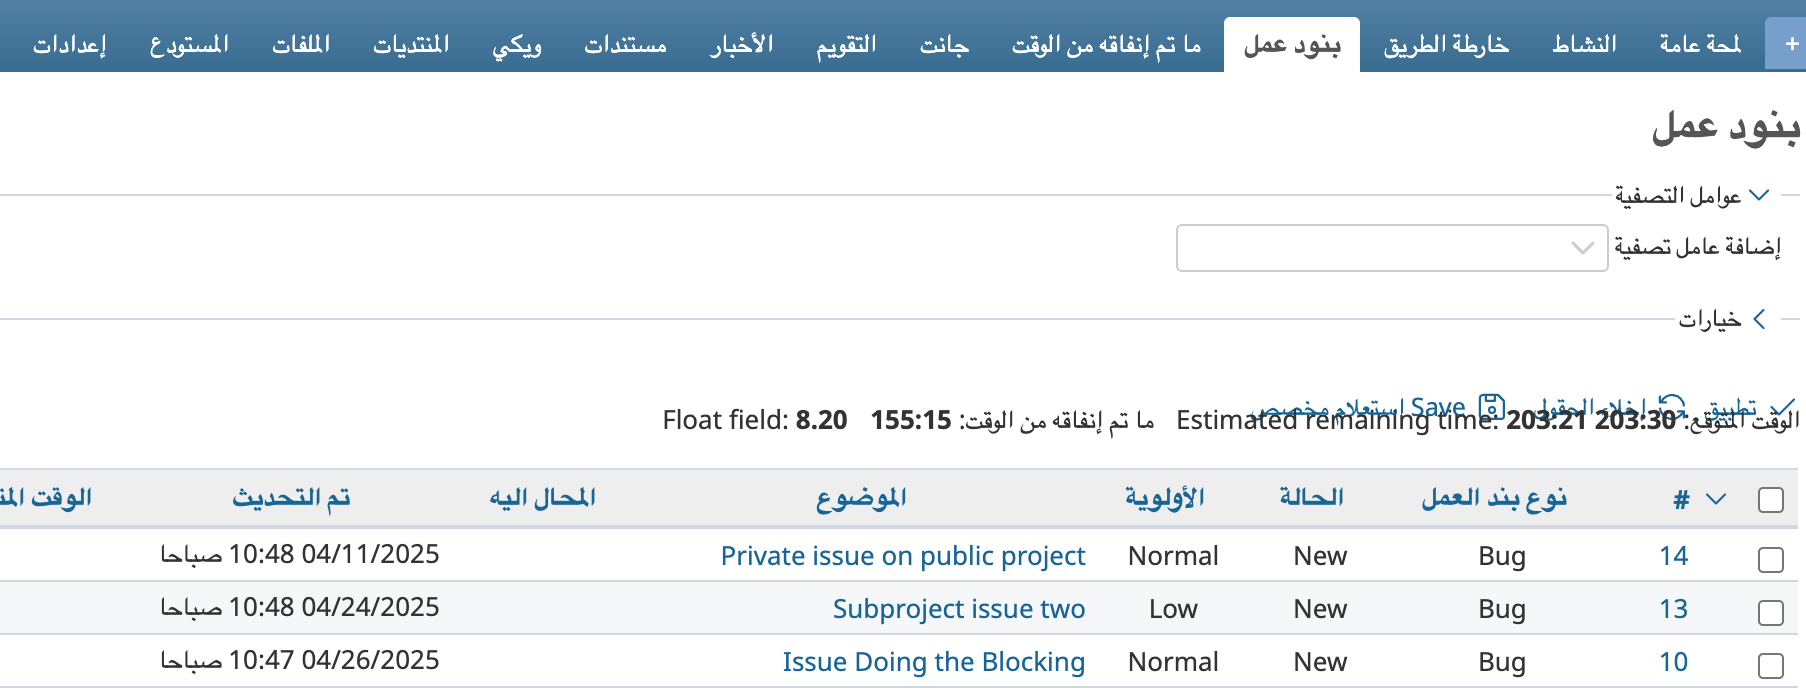Toggle sort arrow beside # column

(1716, 498)
